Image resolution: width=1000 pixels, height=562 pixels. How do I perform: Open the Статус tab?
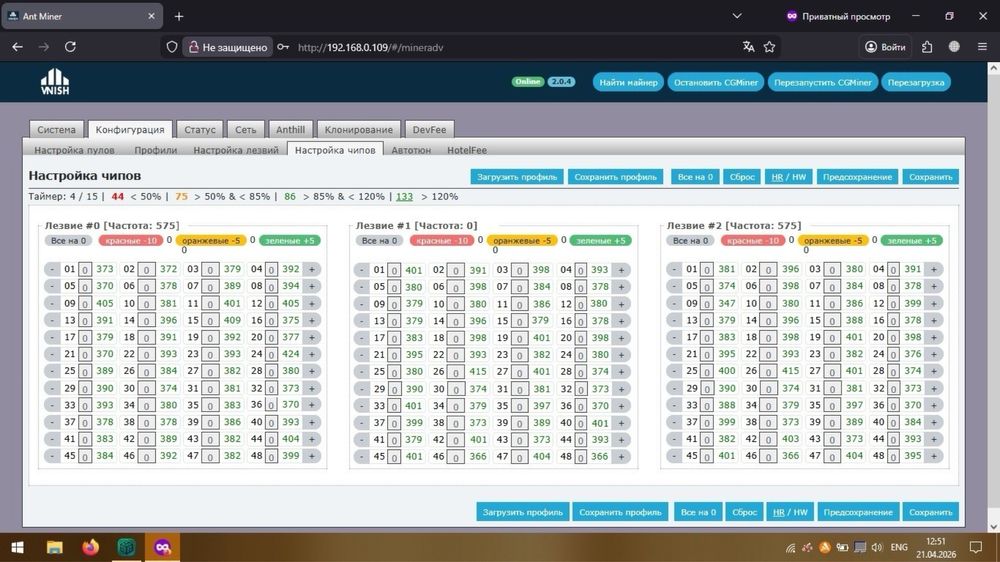[200, 129]
